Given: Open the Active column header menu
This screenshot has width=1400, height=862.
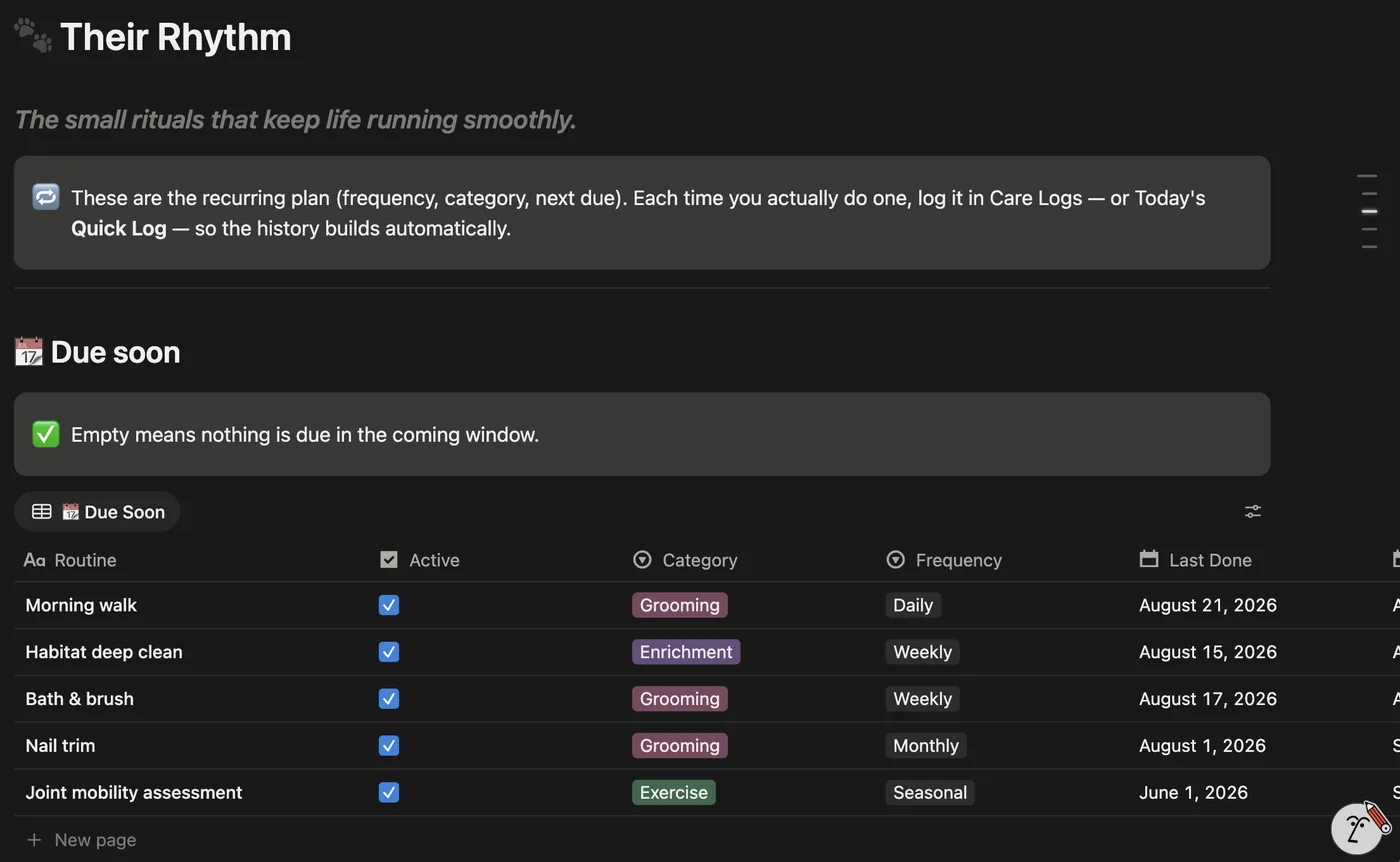Looking at the screenshot, I should (x=420, y=560).
